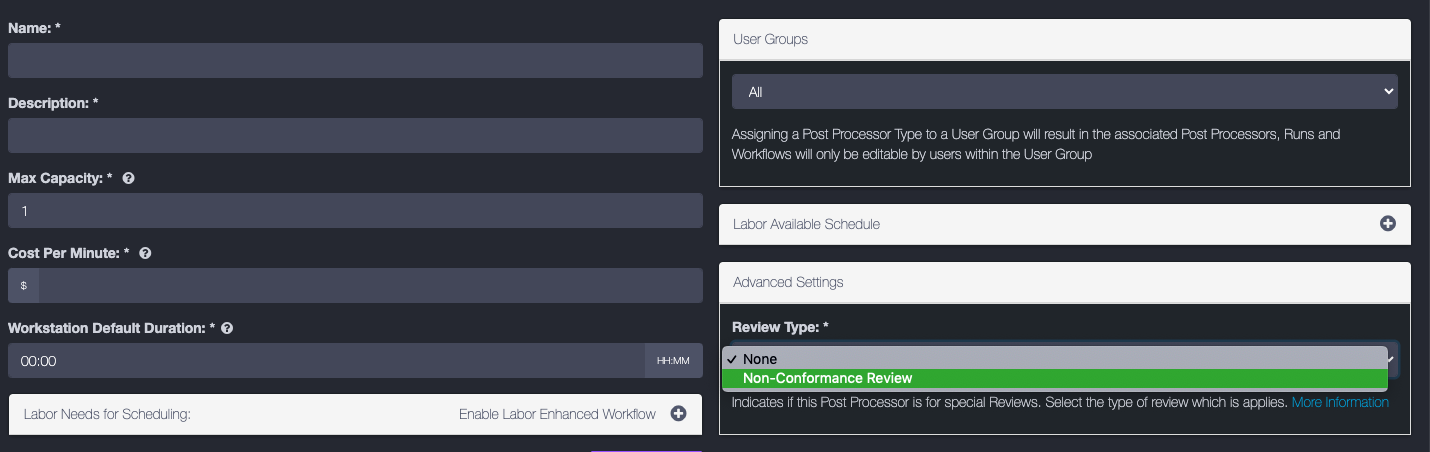The image size is (1430, 452).
Task: Open the More Information link
Action: click(1340, 402)
